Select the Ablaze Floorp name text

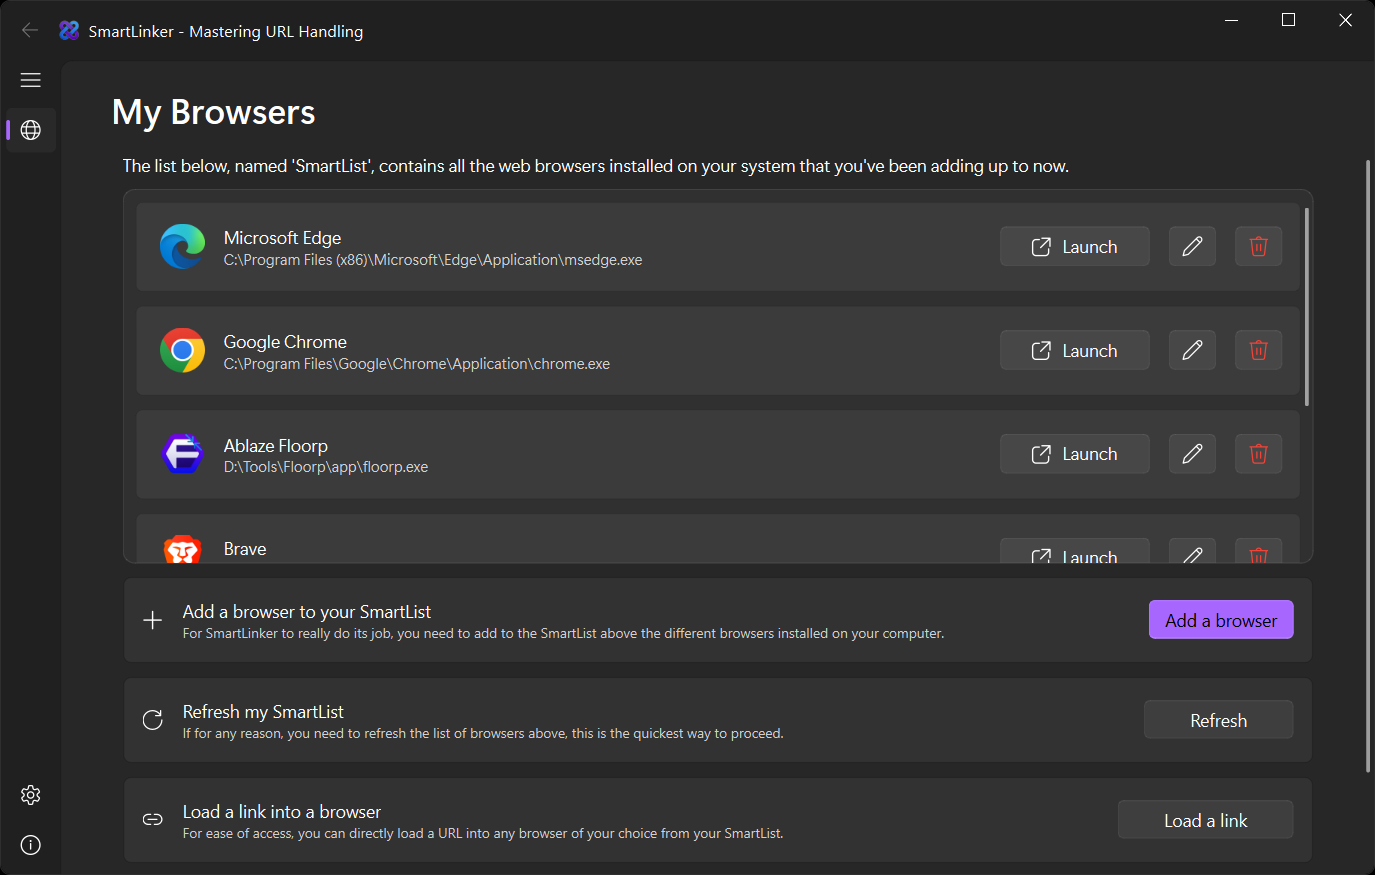point(276,445)
